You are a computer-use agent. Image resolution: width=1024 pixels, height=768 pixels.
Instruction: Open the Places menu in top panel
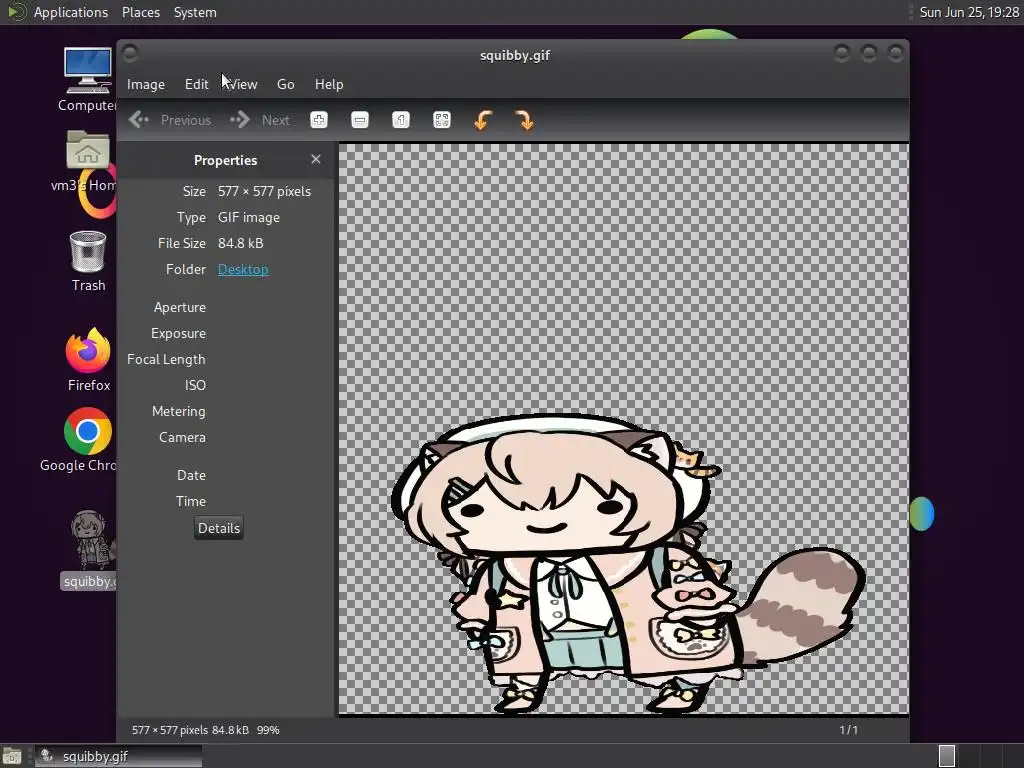(x=140, y=12)
